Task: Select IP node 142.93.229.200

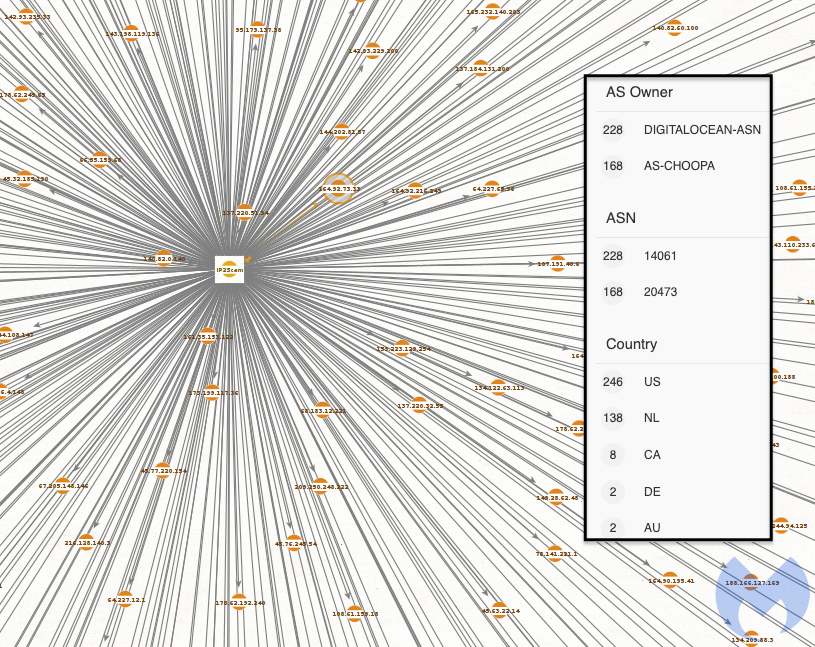Action: [373, 50]
